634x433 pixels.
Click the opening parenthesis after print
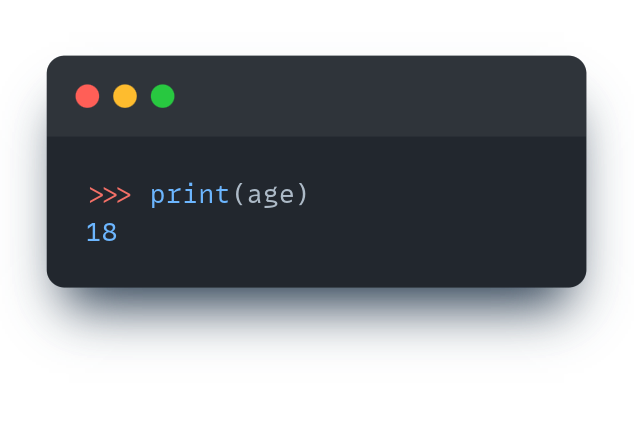pos(238,195)
